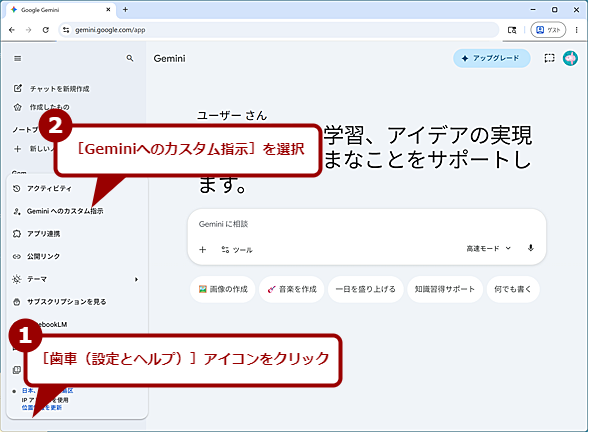Click the new chat pencil icon
Viewport: 589px width, 433px height.
pos(18,88)
